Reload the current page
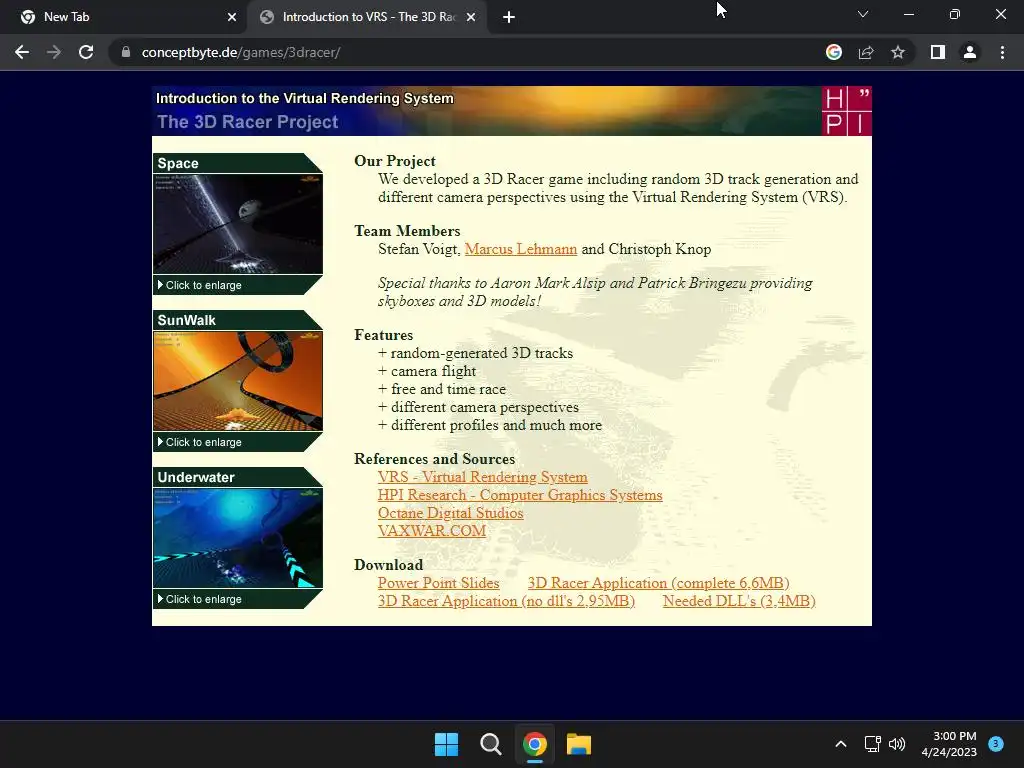Viewport: 1024px width, 768px height. coord(86,52)
